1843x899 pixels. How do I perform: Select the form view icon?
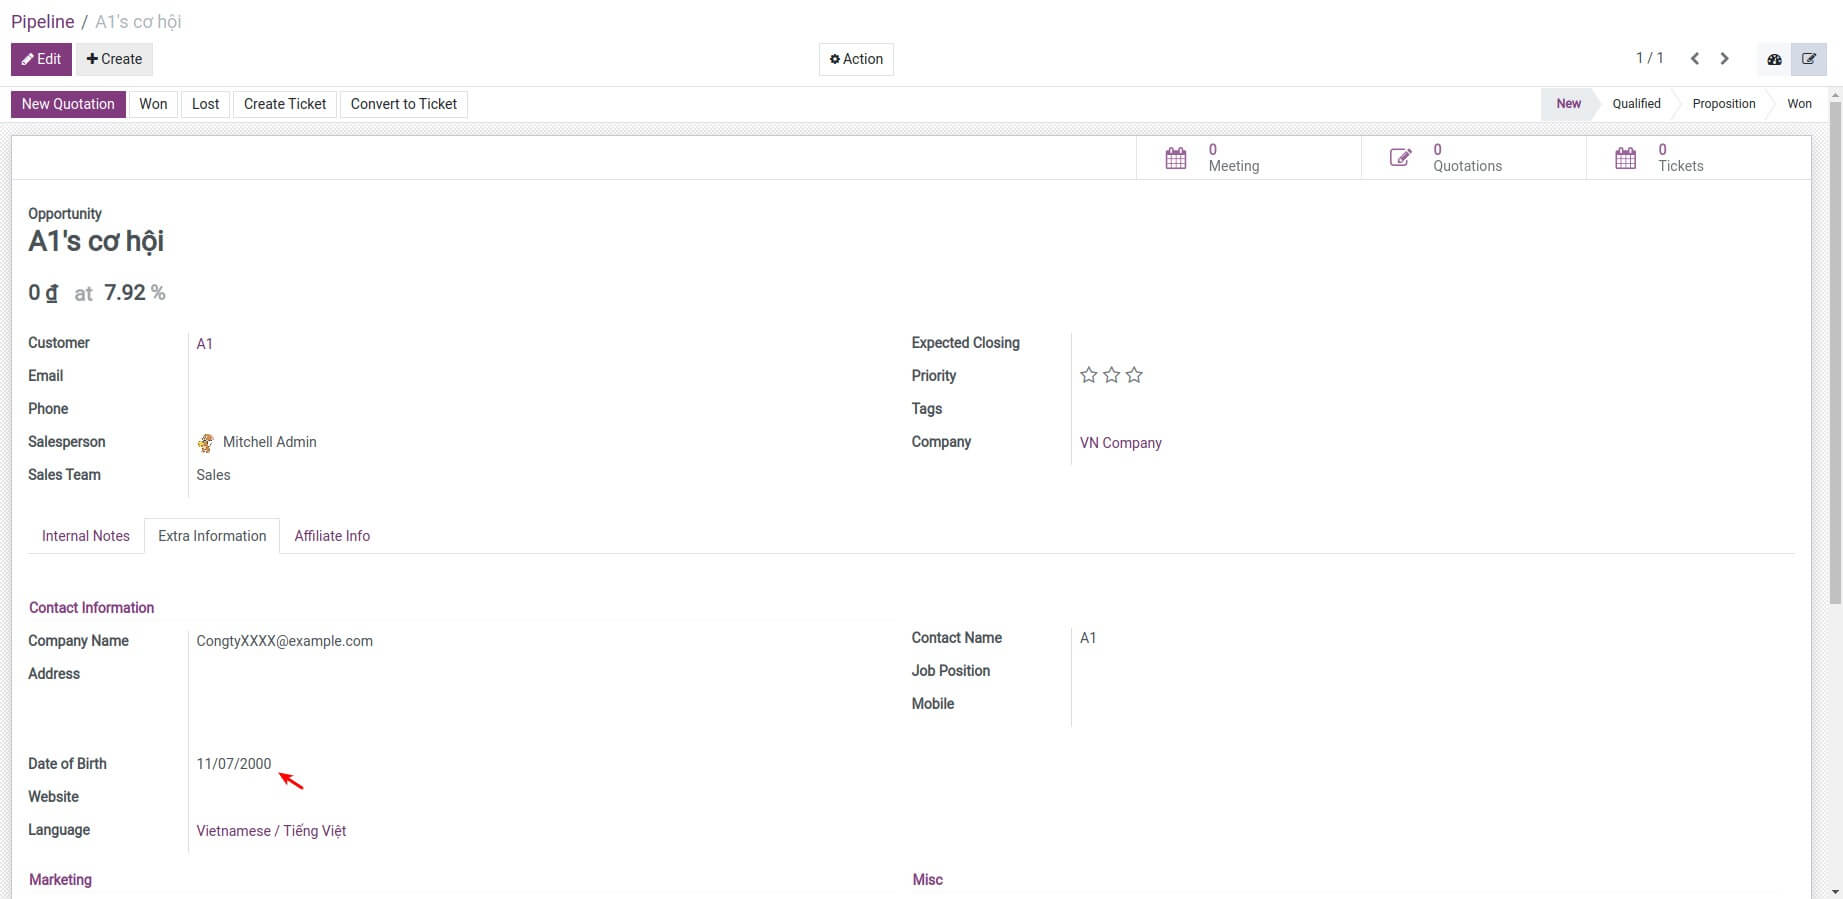tap(1809, 59)
